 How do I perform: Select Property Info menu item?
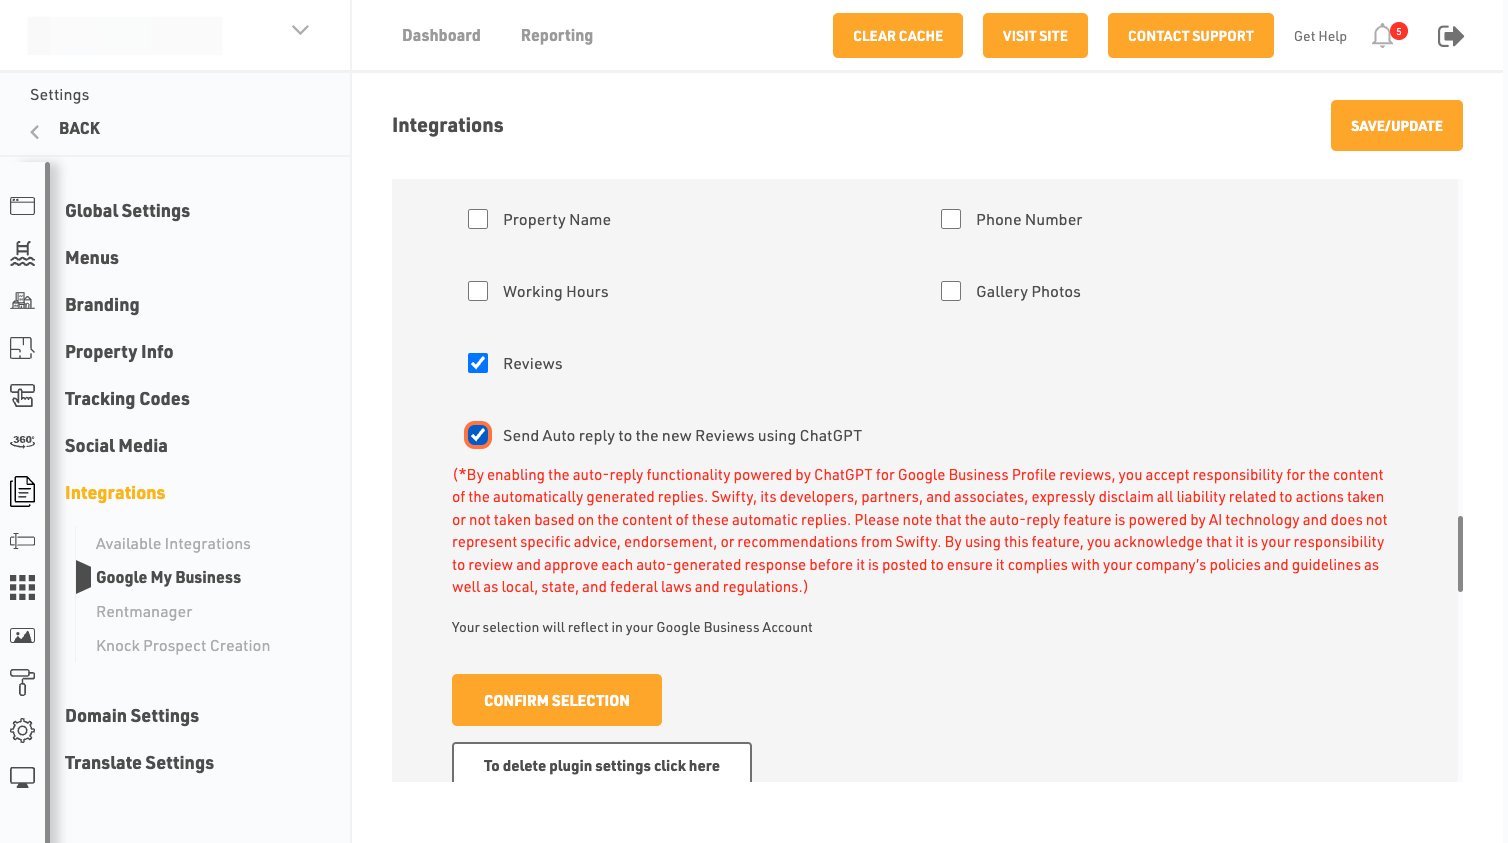click(119, 352)
